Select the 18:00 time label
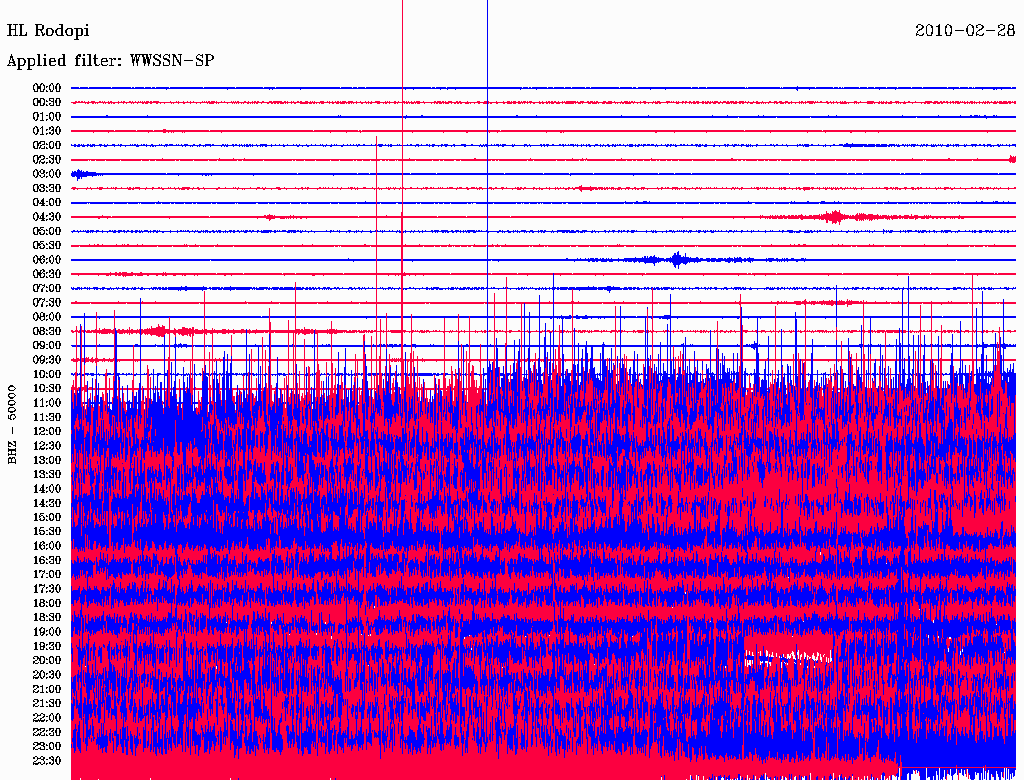 tap(47, 603)
